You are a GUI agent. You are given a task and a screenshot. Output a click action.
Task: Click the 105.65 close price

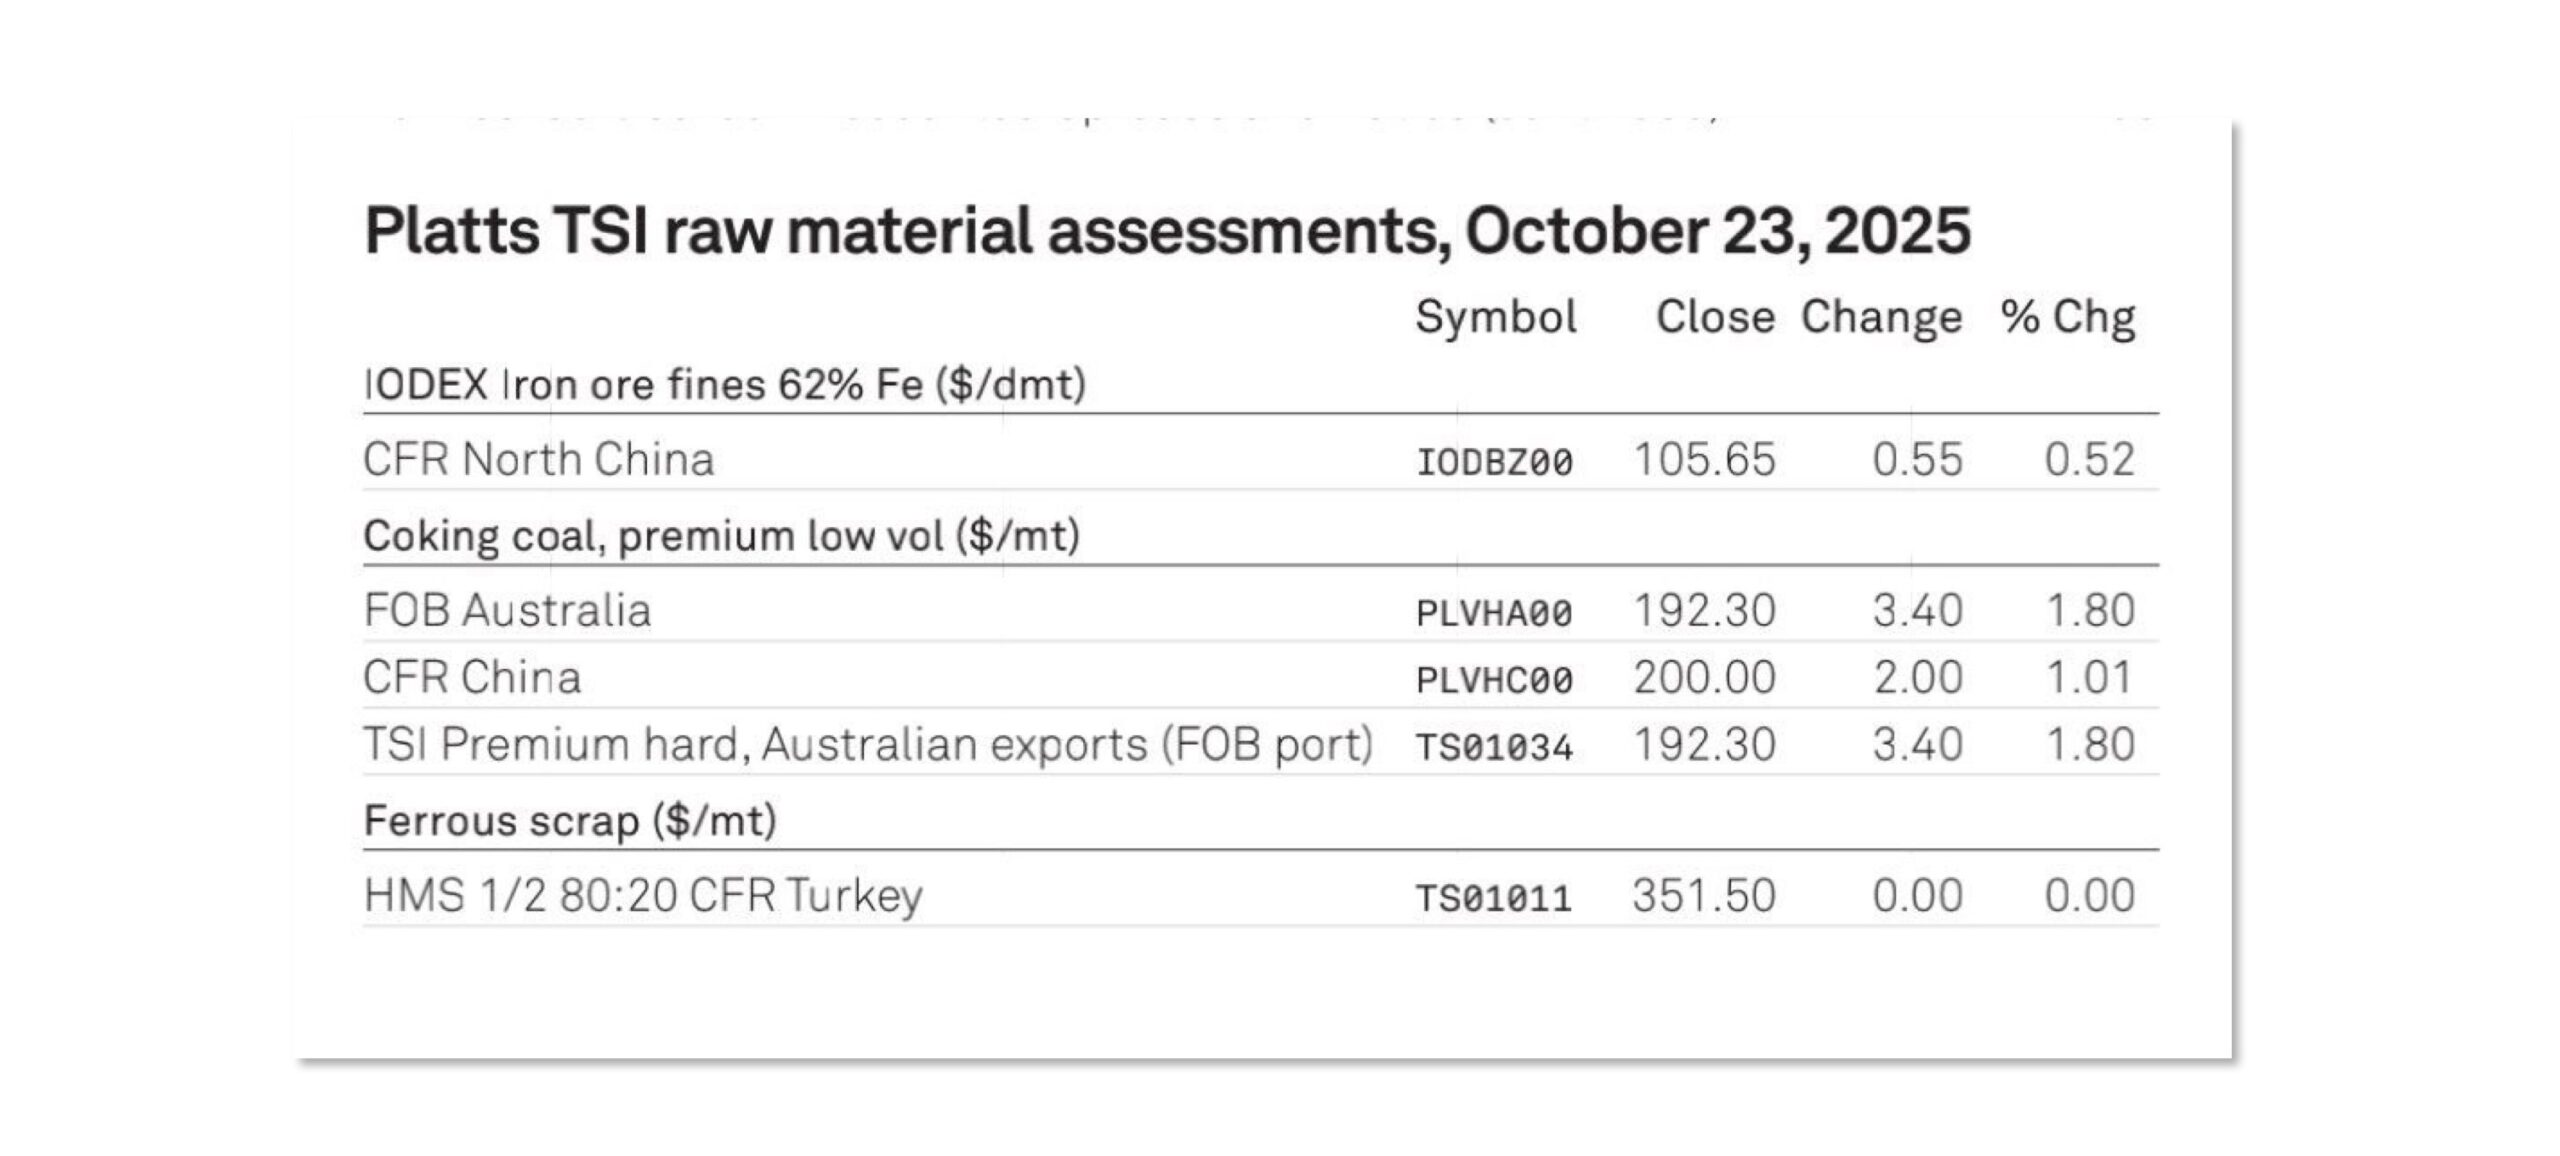1704,460
